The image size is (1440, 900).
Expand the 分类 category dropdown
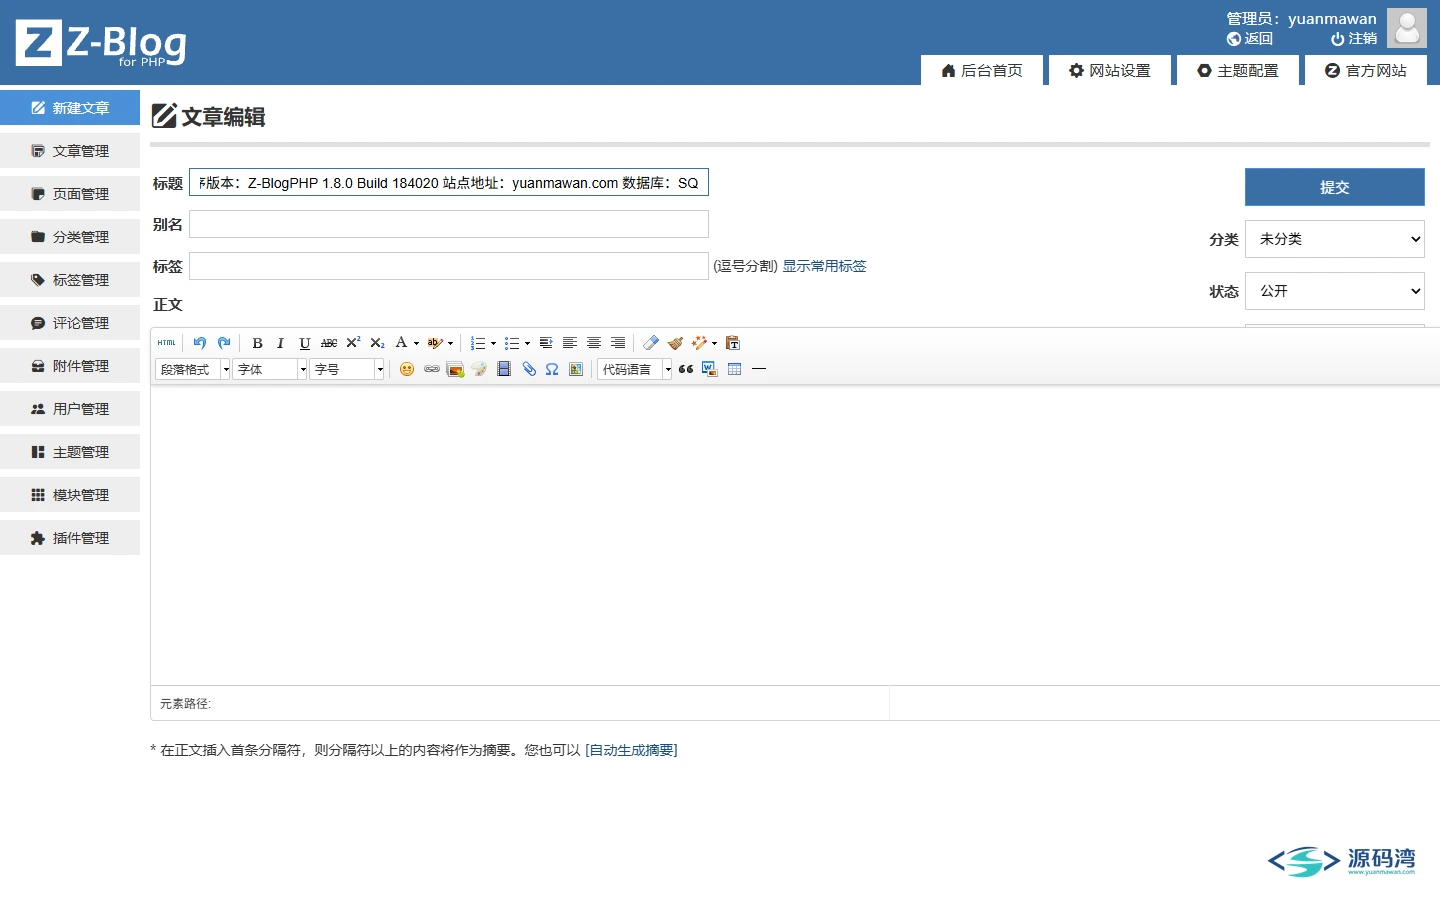click(x=1335, y=239)
